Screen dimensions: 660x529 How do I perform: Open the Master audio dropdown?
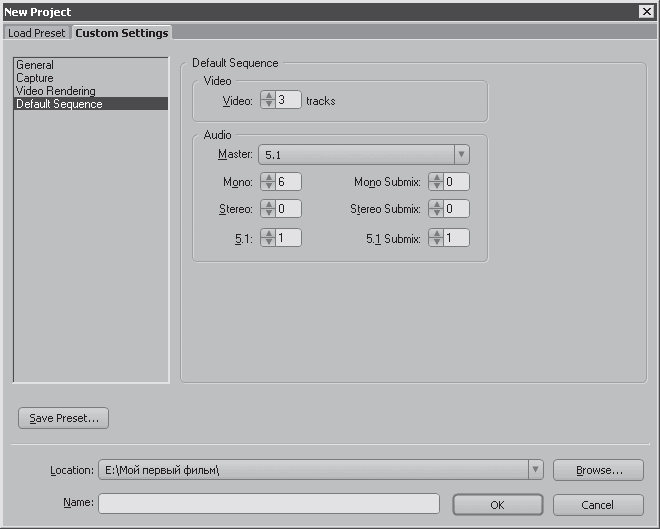[x=364, y=154]
